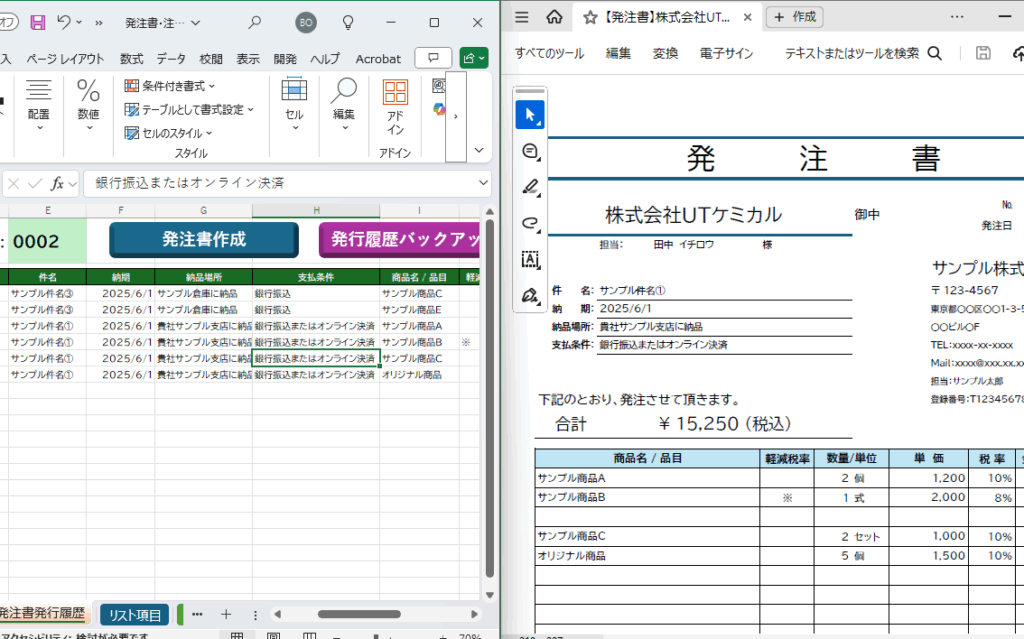Screen dimensions: 1024x639
Task: Click the Excel vertical scrollbar down arrow
Action: (x=490, y=595)
